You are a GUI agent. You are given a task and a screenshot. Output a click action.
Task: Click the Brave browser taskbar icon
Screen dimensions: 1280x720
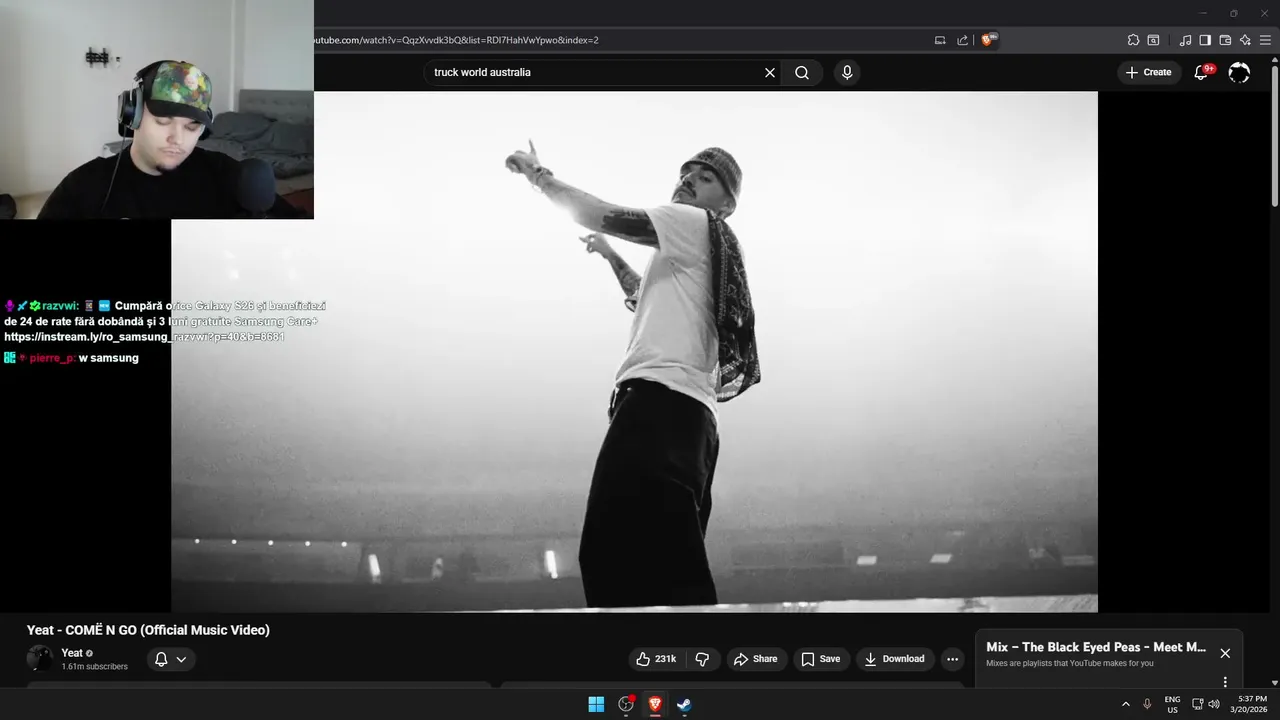tap(655, 704)
